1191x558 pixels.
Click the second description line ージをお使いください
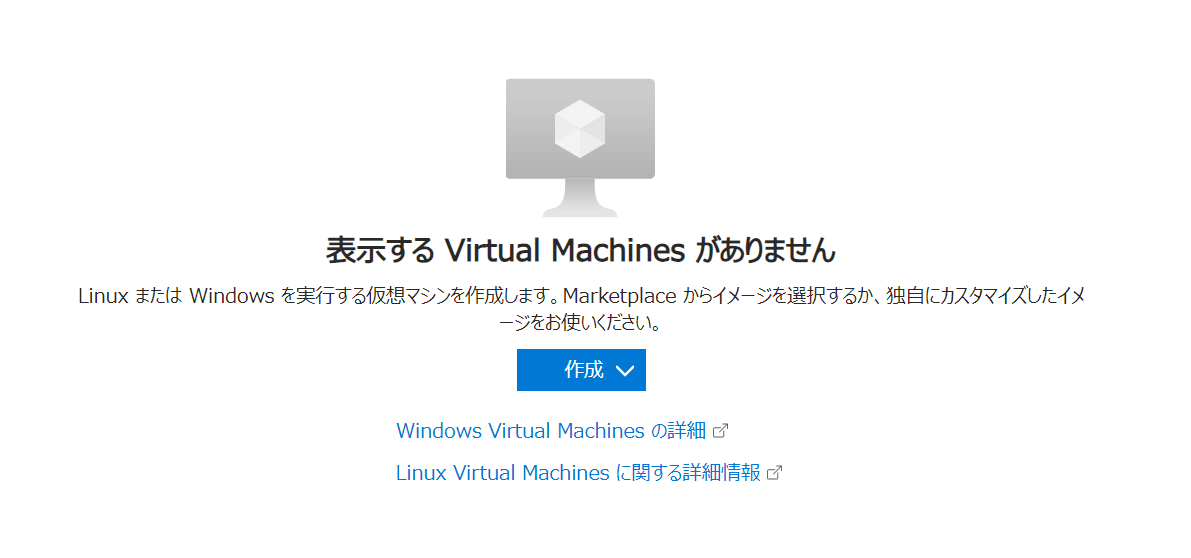pyautogui.click(x=580, y=323)
